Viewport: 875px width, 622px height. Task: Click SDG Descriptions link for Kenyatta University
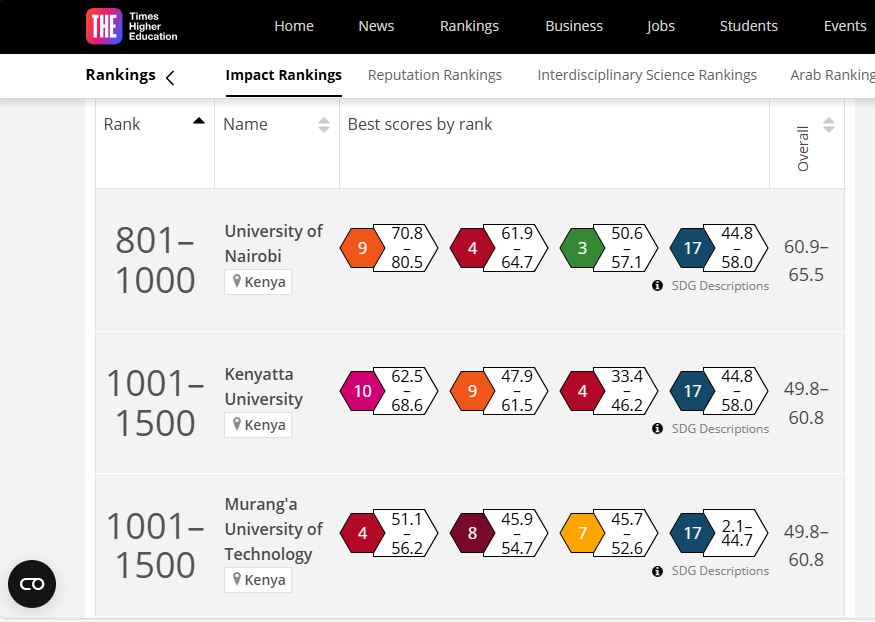[x=720, y=428]
